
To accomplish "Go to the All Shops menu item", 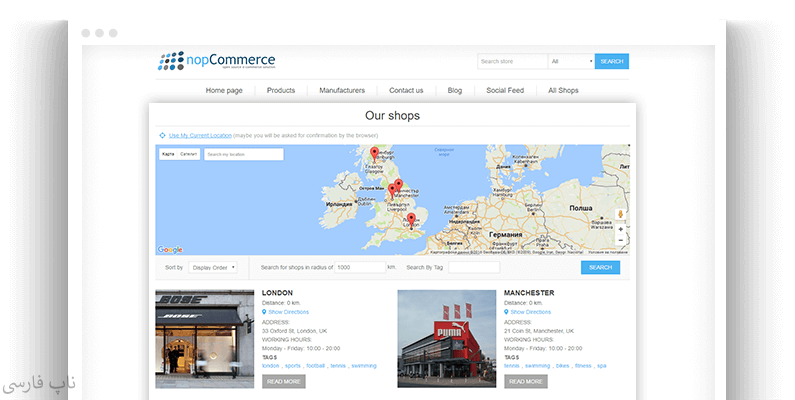I will pyautogui.click(x=563, y=91).
